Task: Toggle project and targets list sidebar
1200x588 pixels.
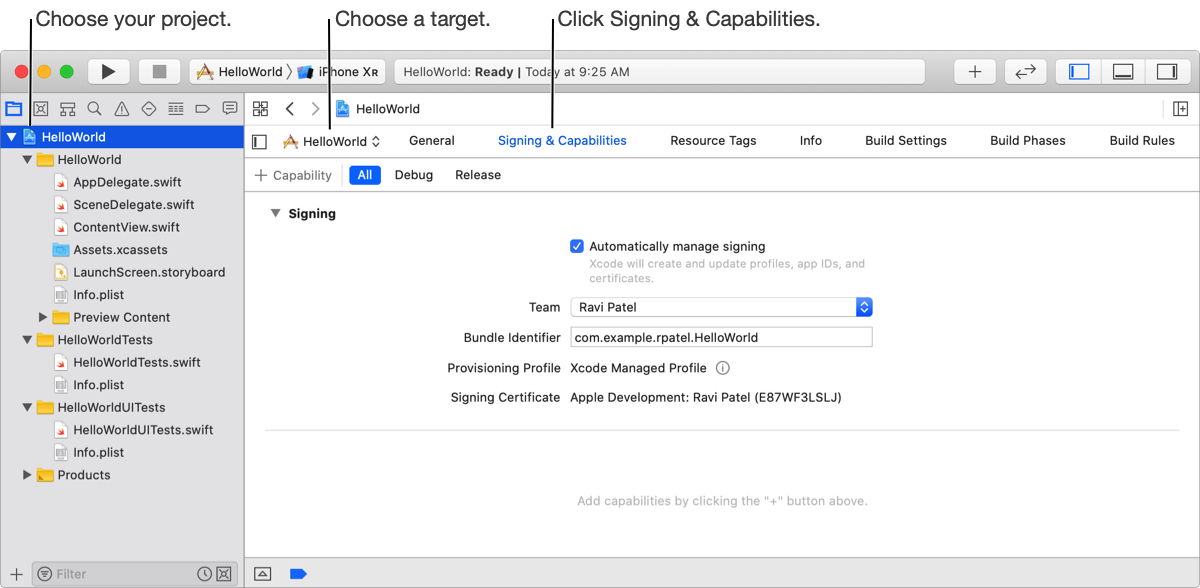Action: coord(260,142)
